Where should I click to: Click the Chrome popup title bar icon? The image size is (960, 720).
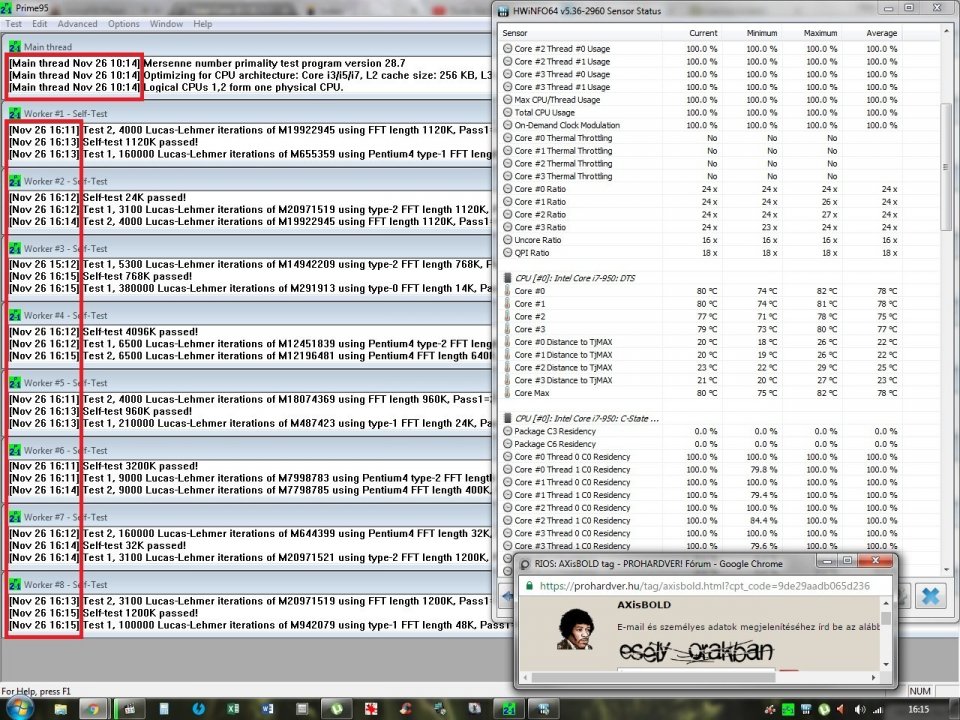525,564
